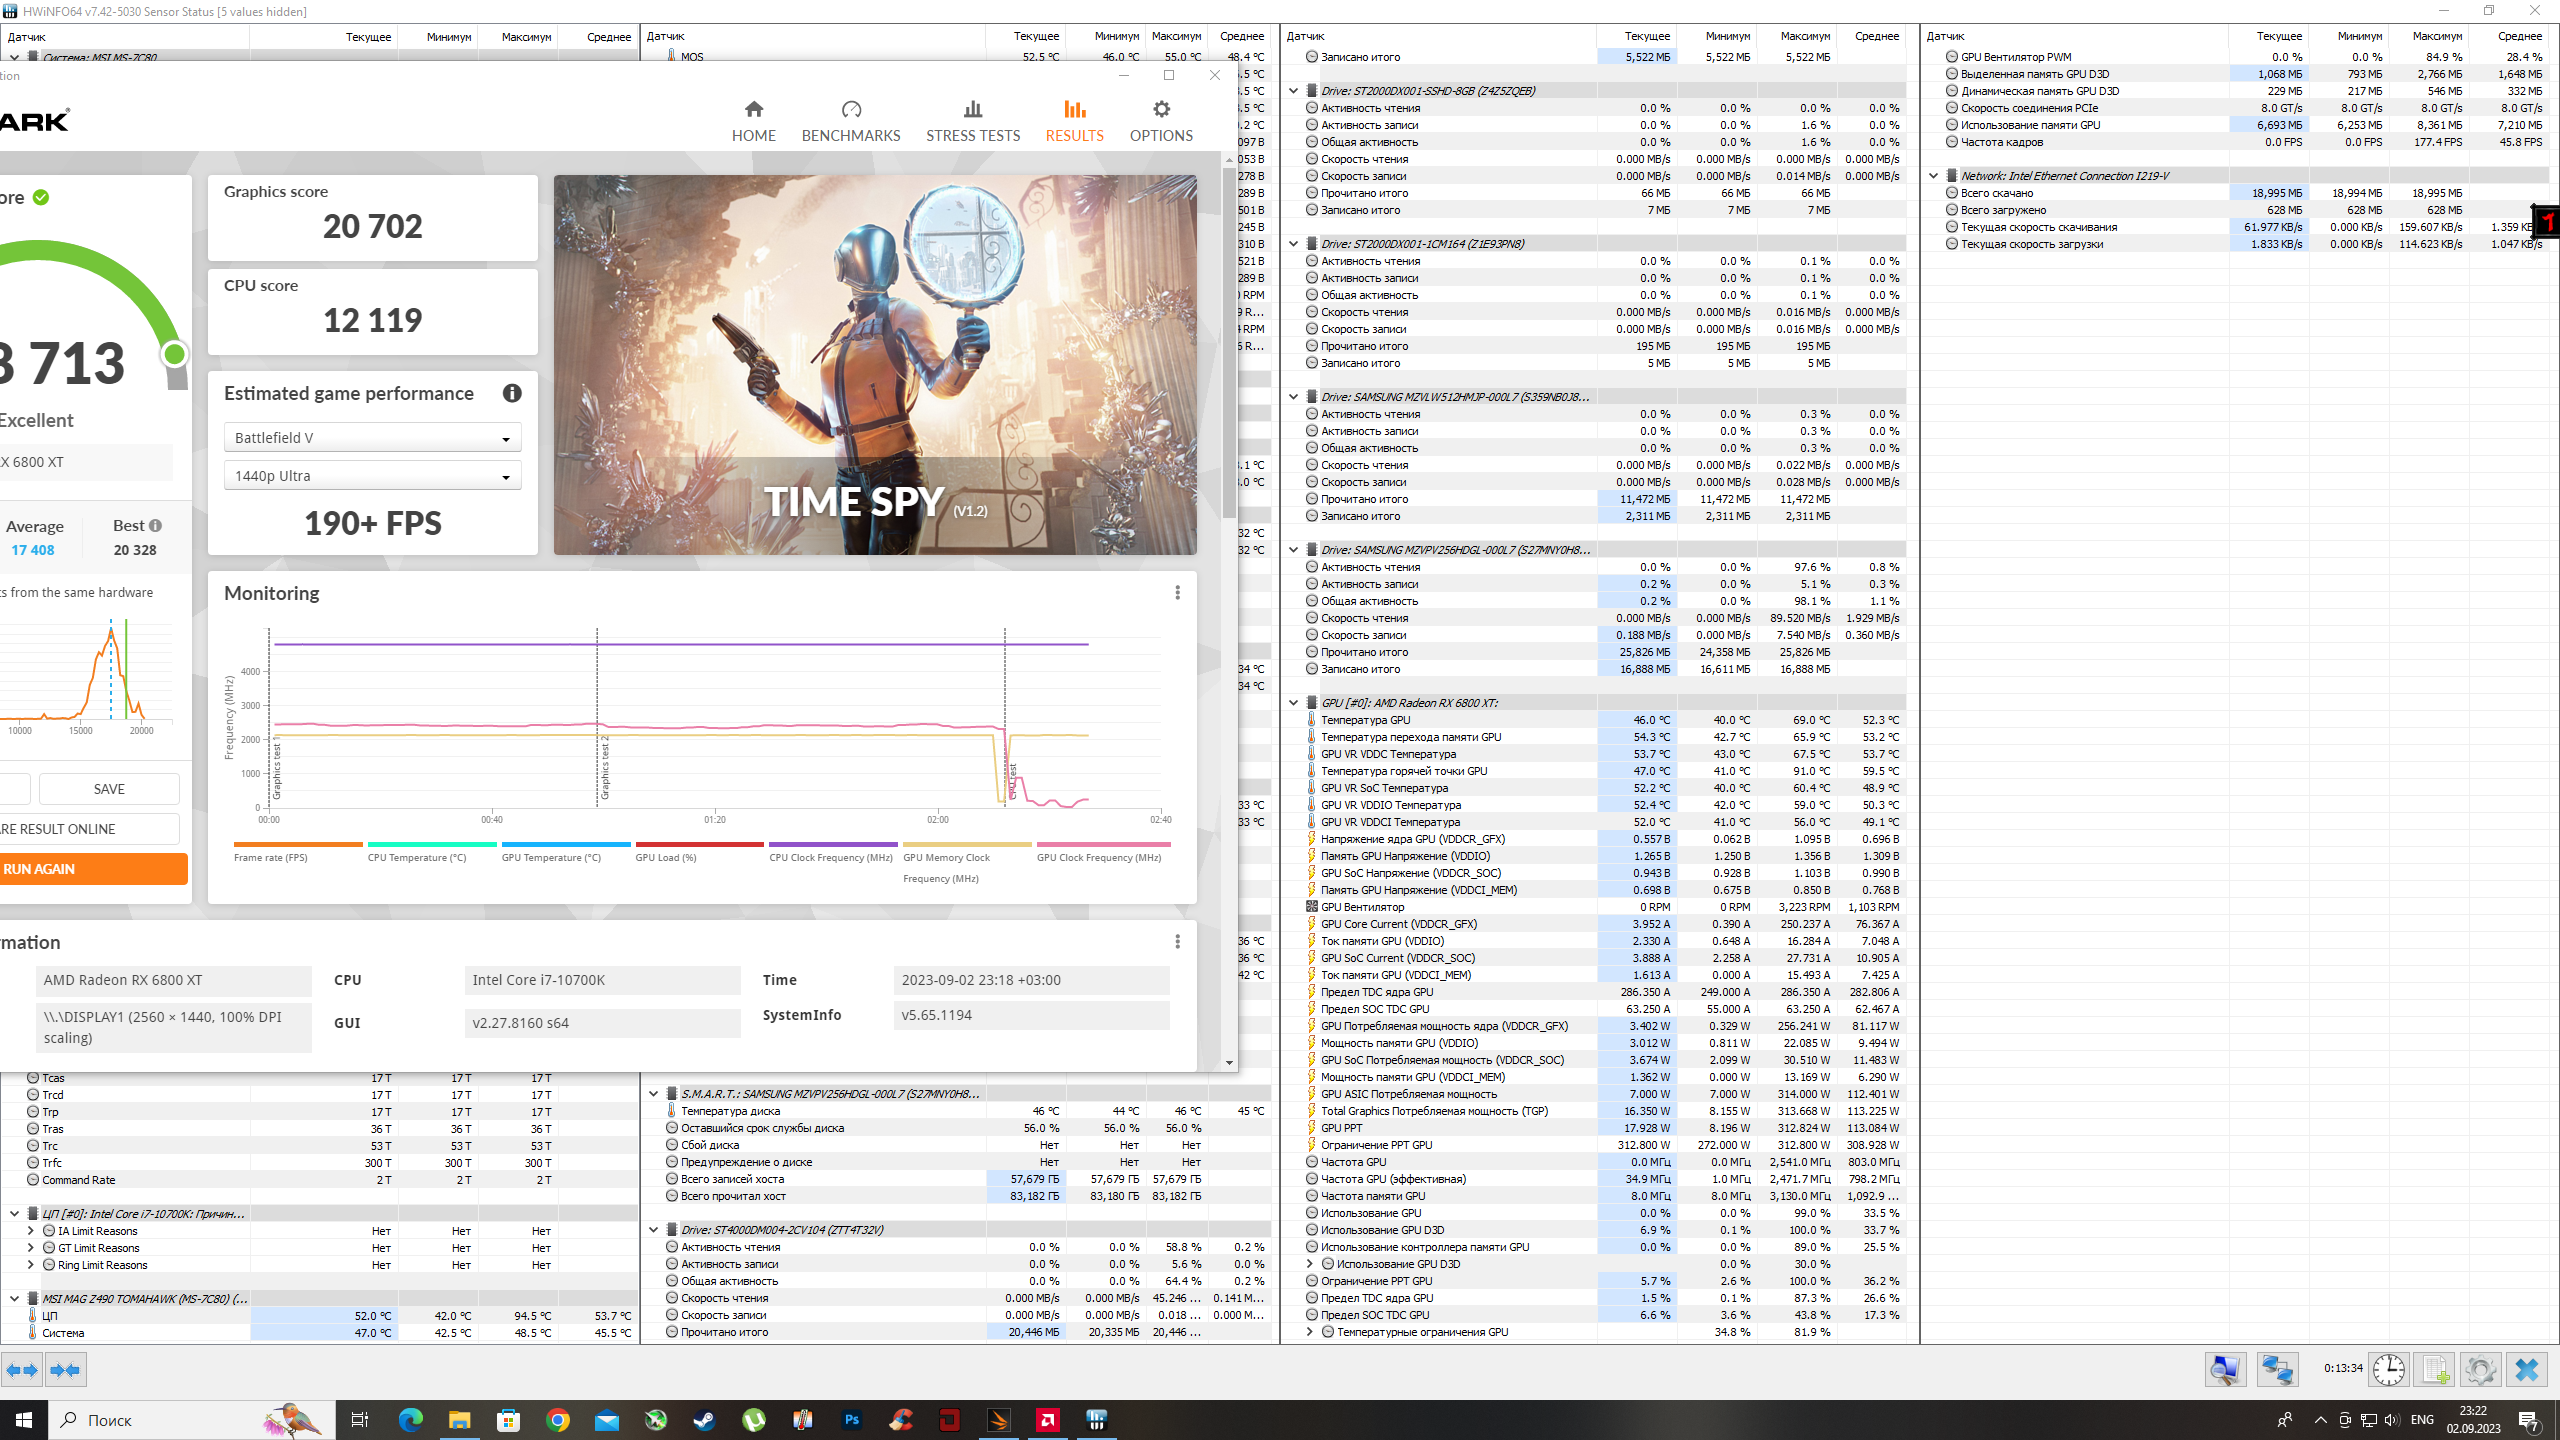This screenshot has height=1440, width=2560.
Task: Open Steam from the taskbar
Action: pos(704,1420)
